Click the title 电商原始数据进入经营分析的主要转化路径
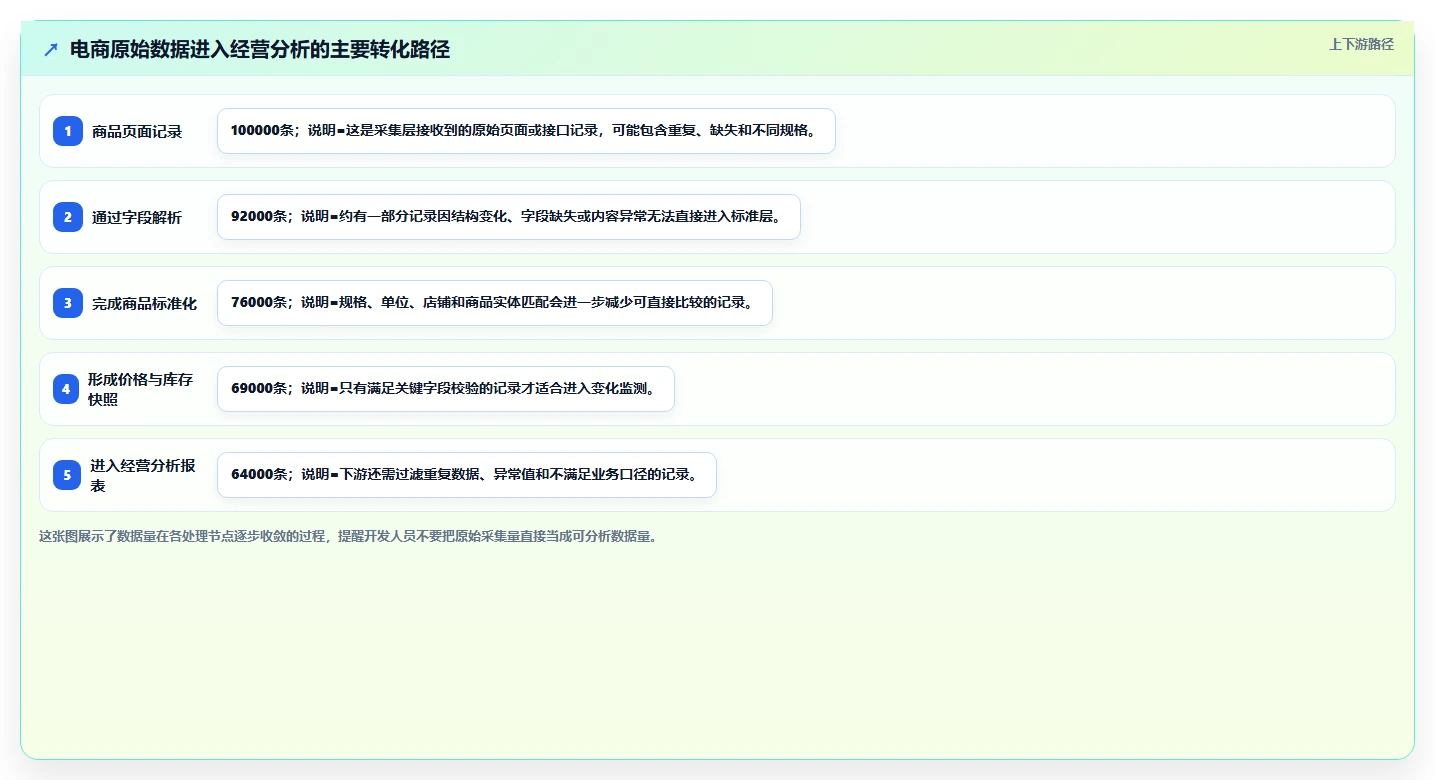 pyautogui.click(x=260, y=50)
